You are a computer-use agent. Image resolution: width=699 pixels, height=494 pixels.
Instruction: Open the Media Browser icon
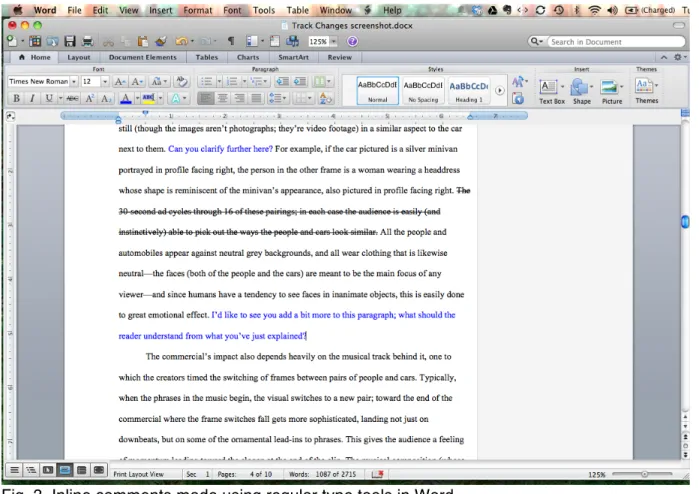(x=292, y=41)
